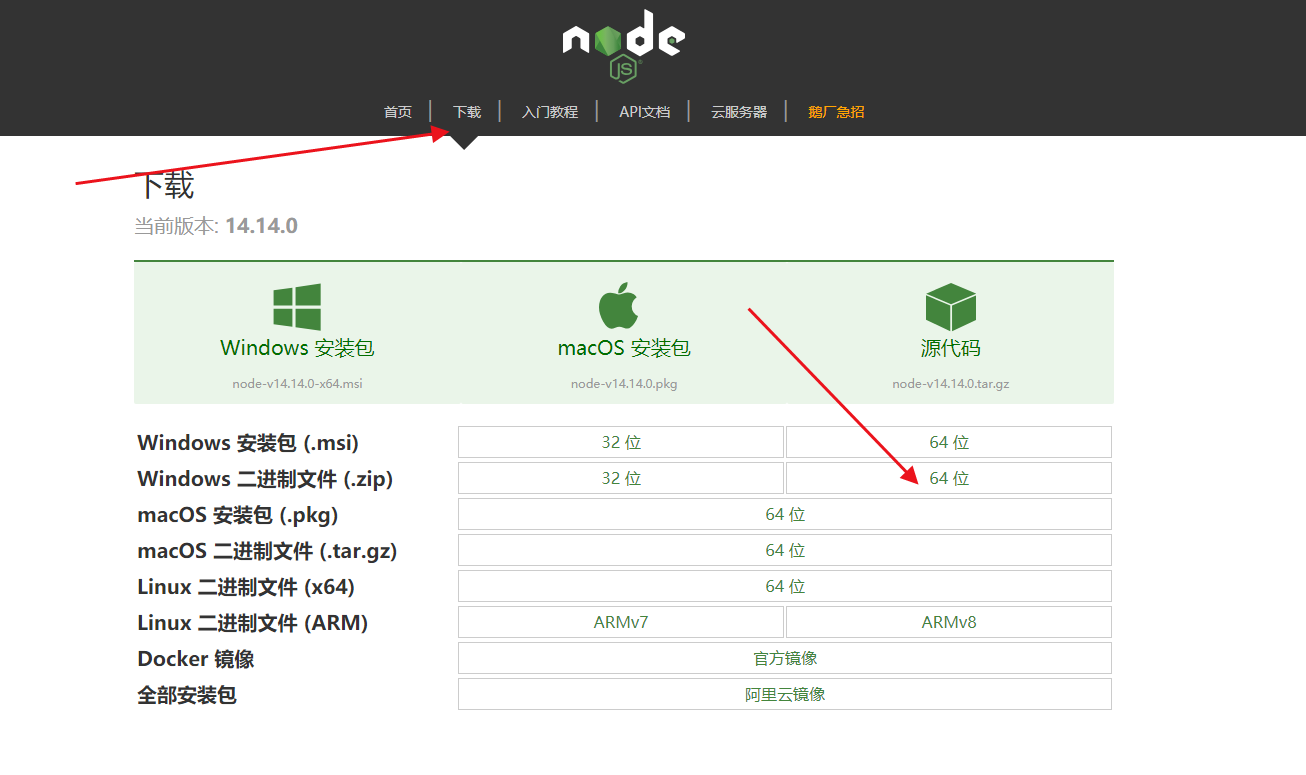Click the macOS 安装包 title link

click(624, 348)
